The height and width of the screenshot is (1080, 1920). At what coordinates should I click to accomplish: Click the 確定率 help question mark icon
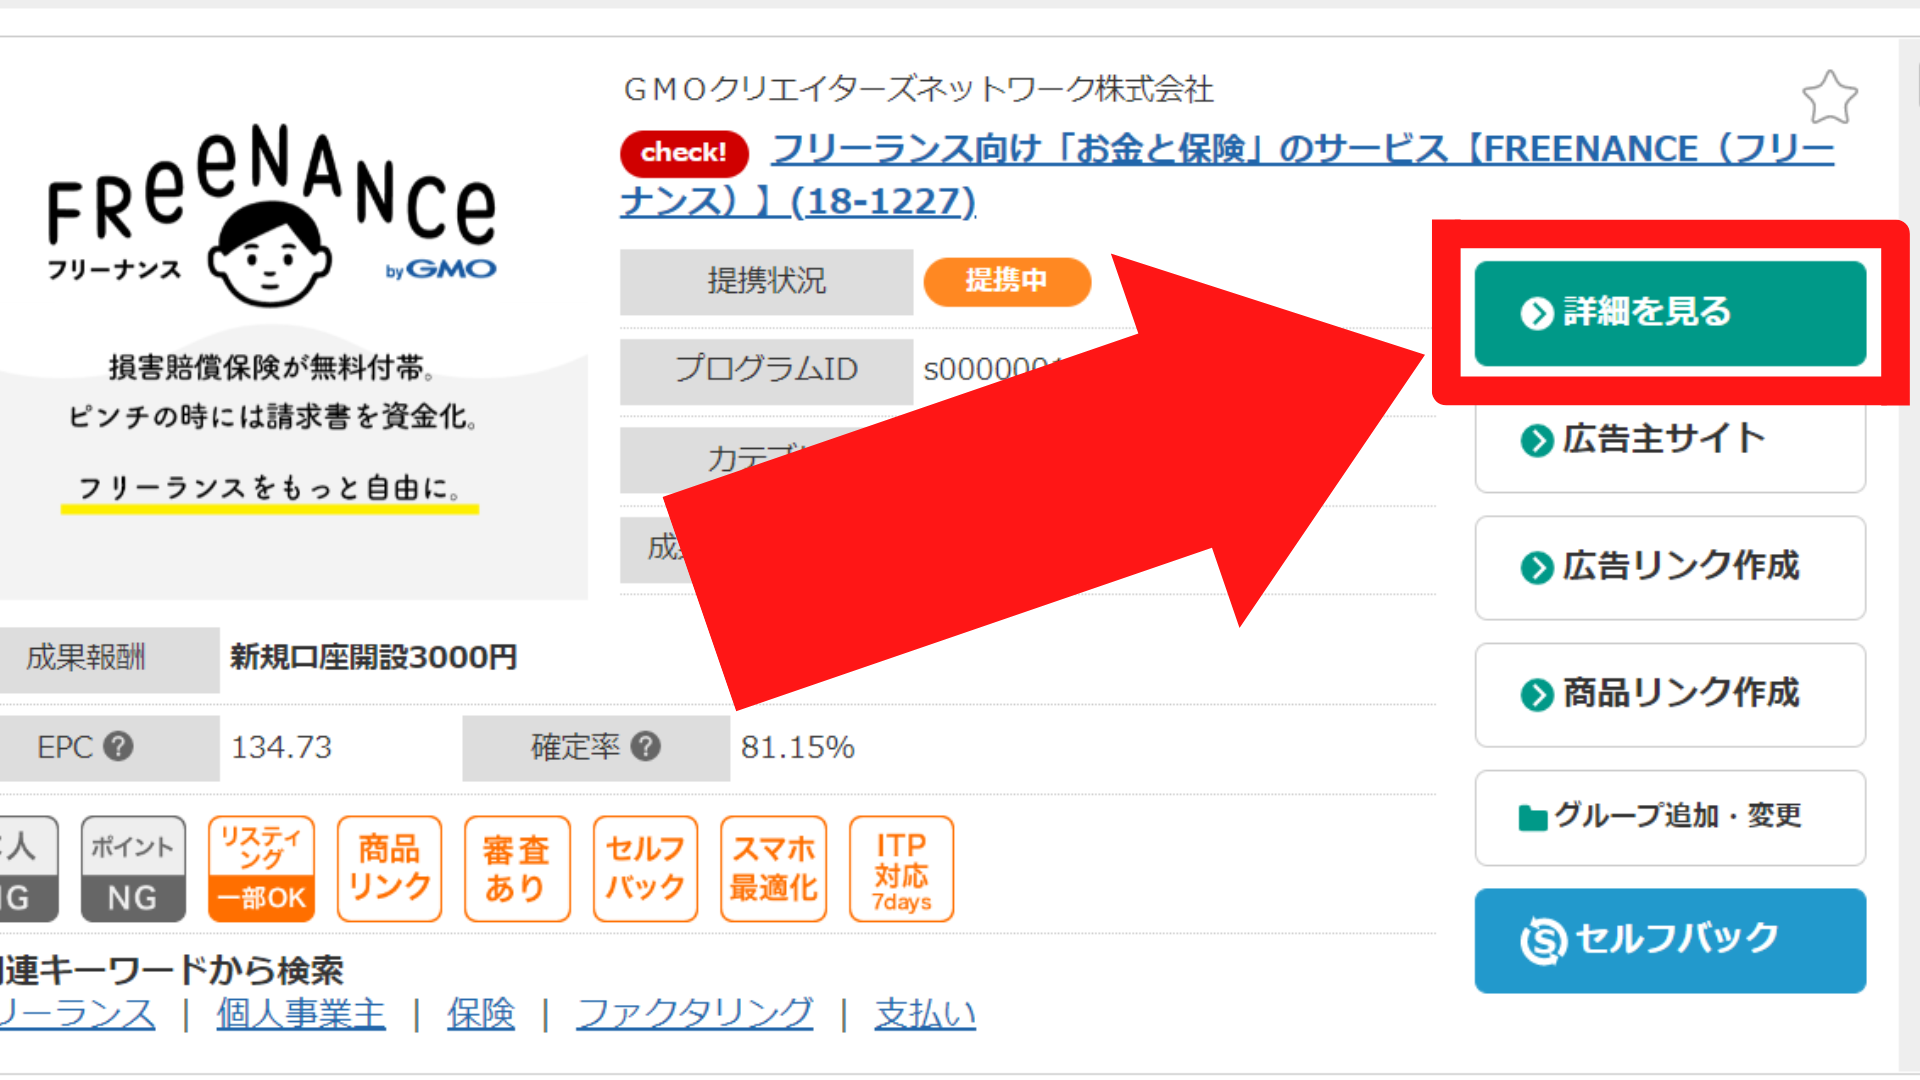pyautogui.click(x=648, y=746)
